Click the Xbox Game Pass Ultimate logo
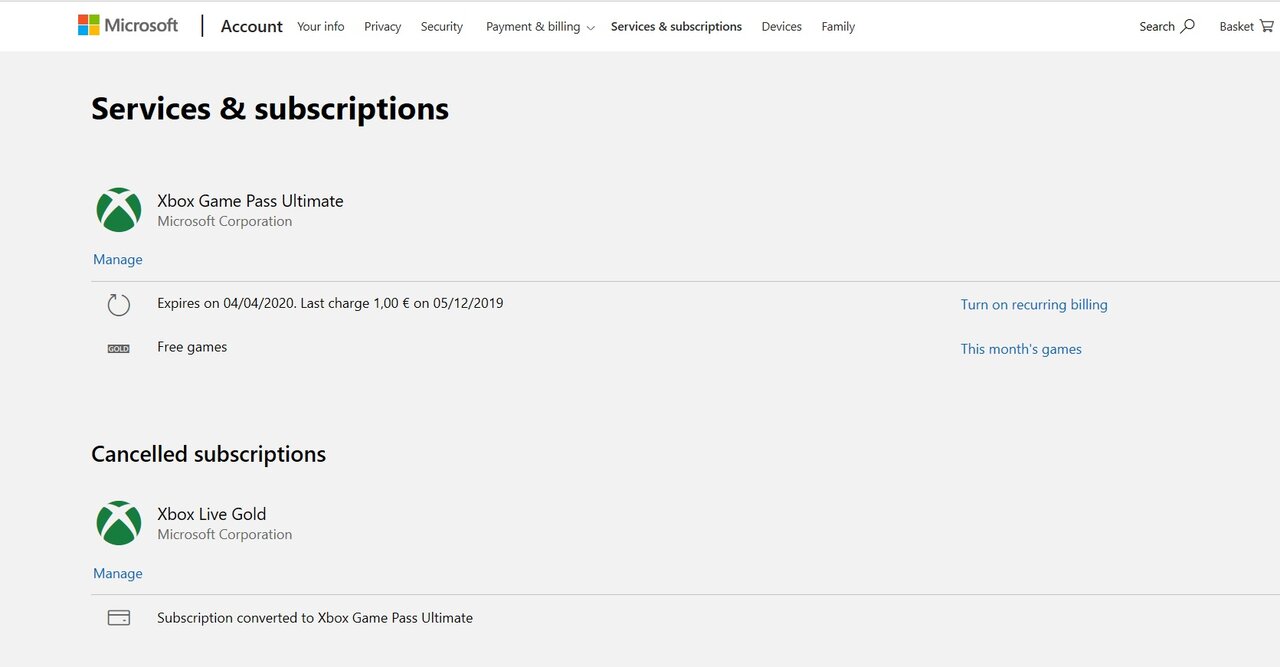 [119, 210]
